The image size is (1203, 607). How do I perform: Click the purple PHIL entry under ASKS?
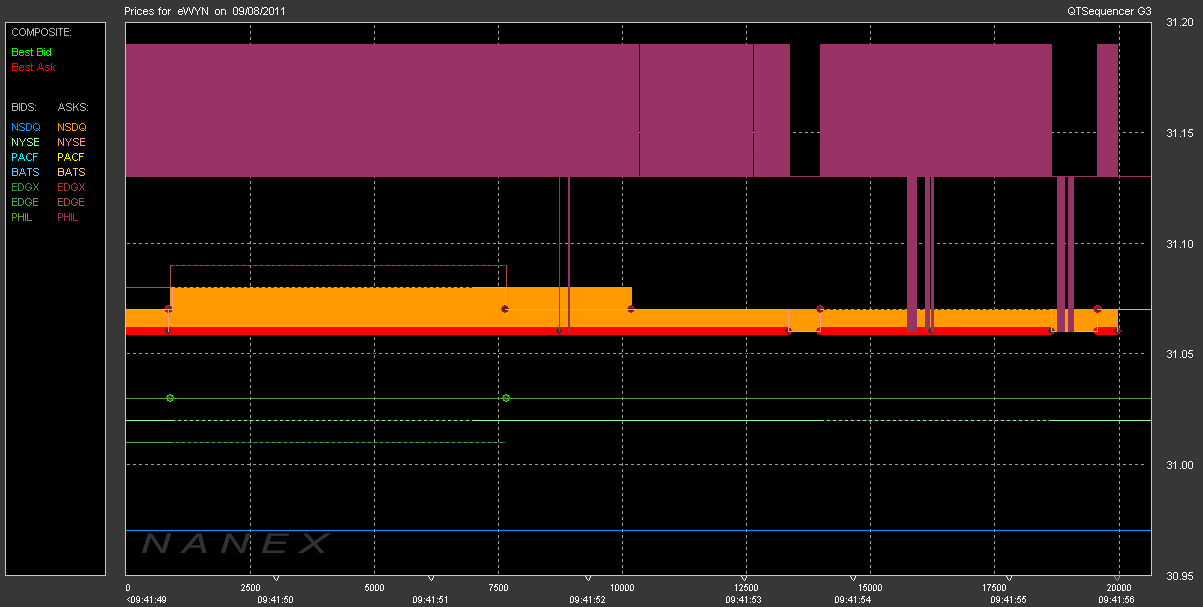pyautogui.click(x=70, y=217)
